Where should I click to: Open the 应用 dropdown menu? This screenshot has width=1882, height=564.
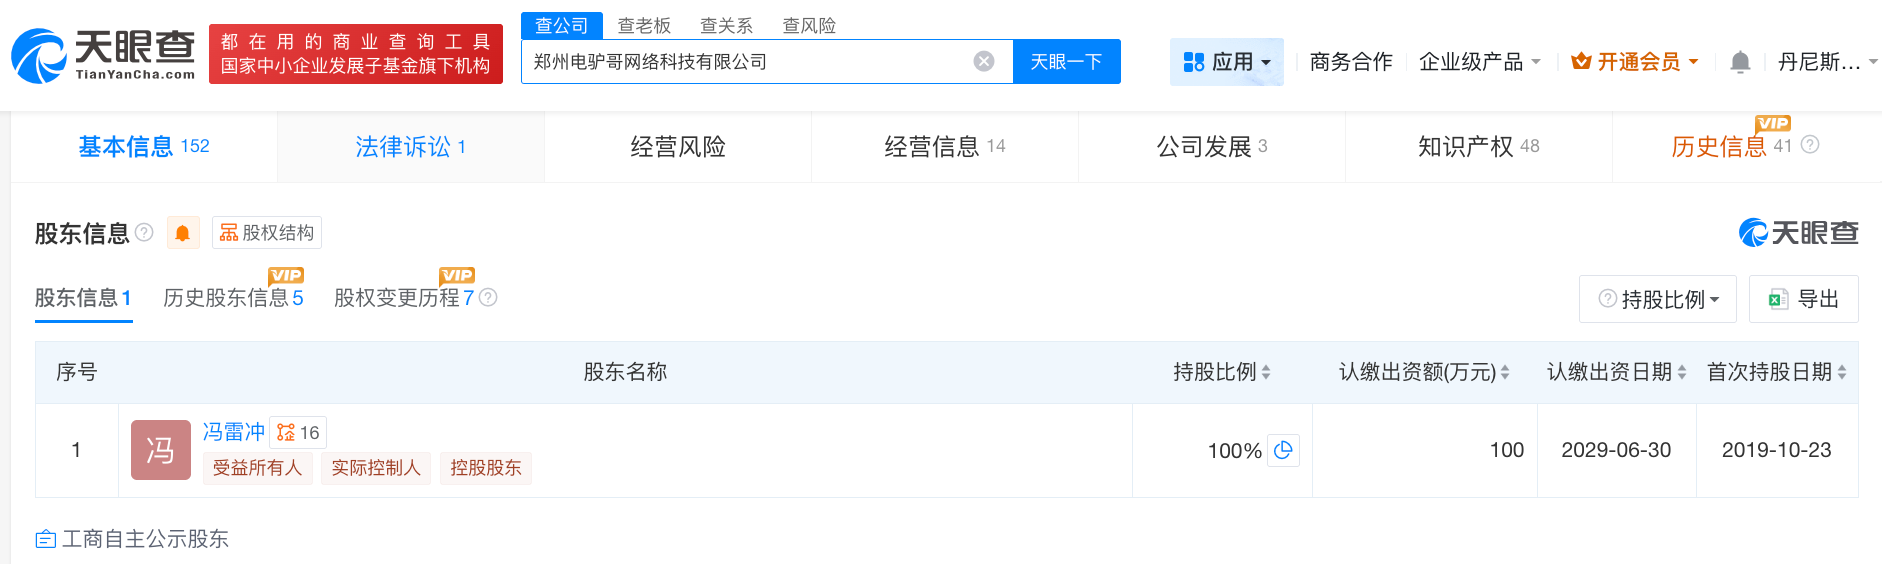(x=1226, y=62)
